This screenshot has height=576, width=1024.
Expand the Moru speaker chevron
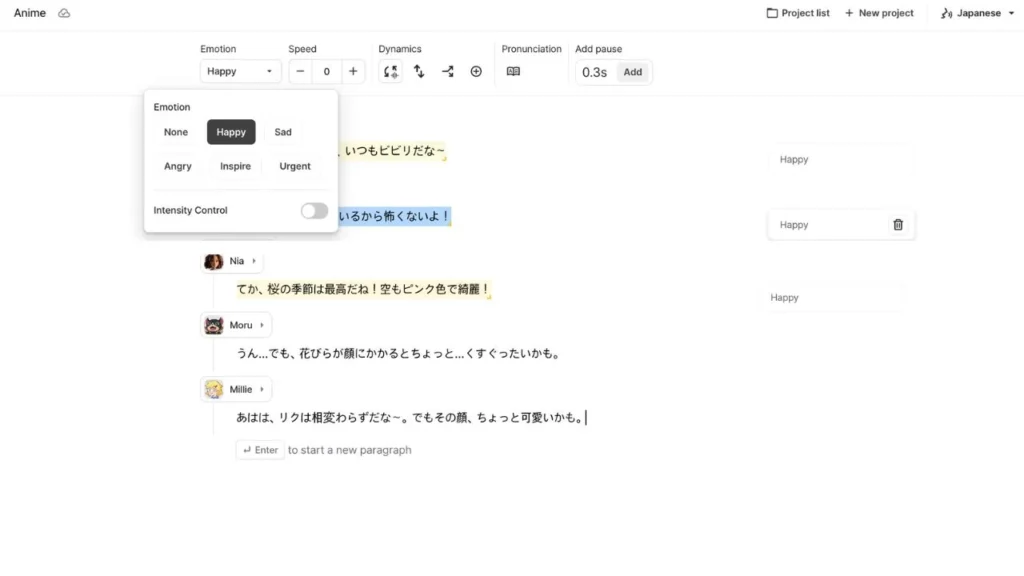click(x=262, y=325)
